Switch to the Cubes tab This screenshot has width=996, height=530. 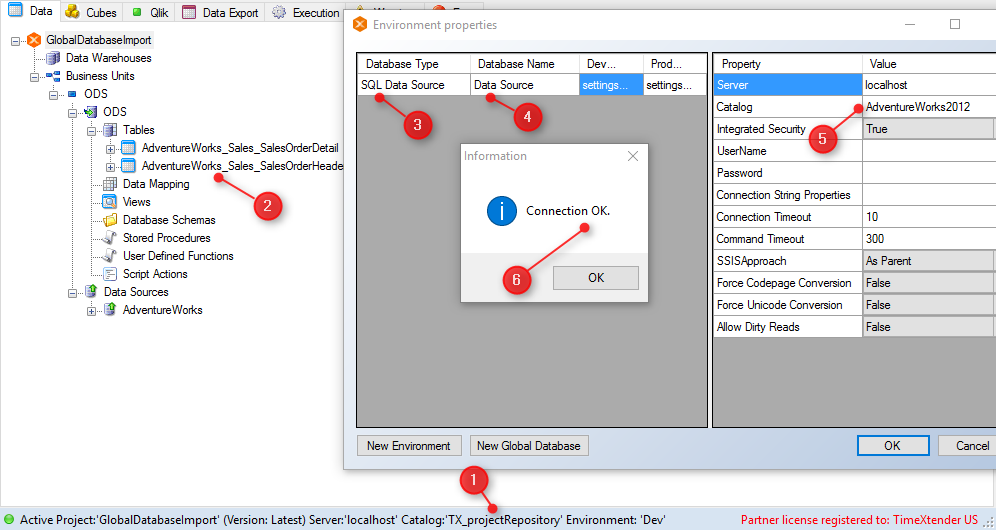tap(91, 12)
